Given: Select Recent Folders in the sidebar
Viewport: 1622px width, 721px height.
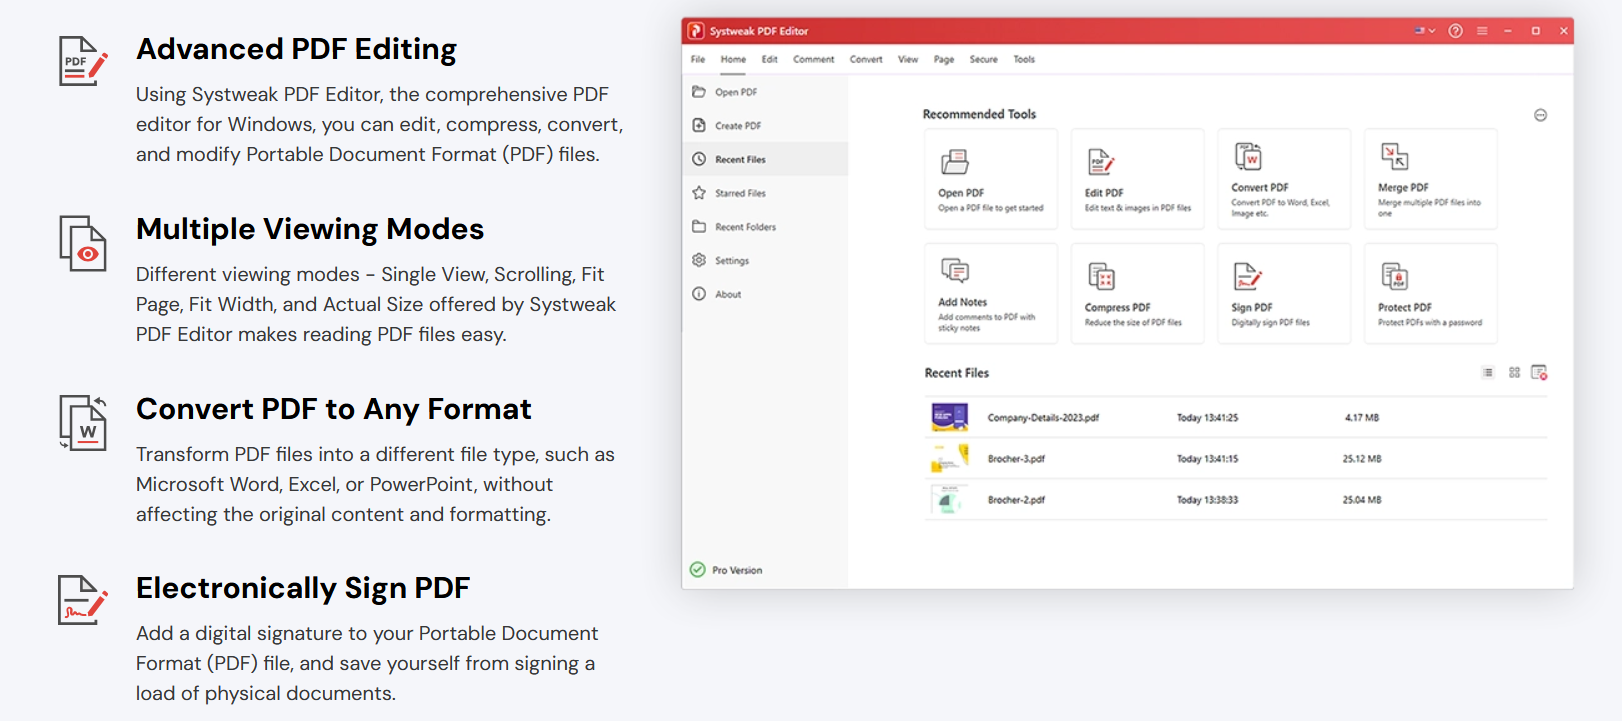Looking at the screenshot, I should pyautogui.click(x=765, y=227).
